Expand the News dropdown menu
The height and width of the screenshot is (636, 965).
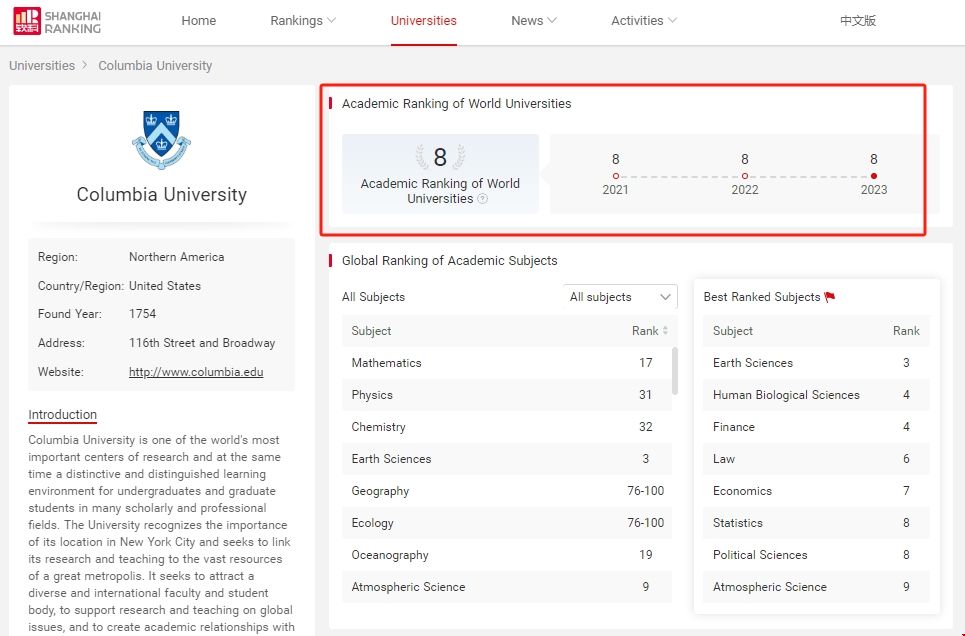[x=532, y=20]
